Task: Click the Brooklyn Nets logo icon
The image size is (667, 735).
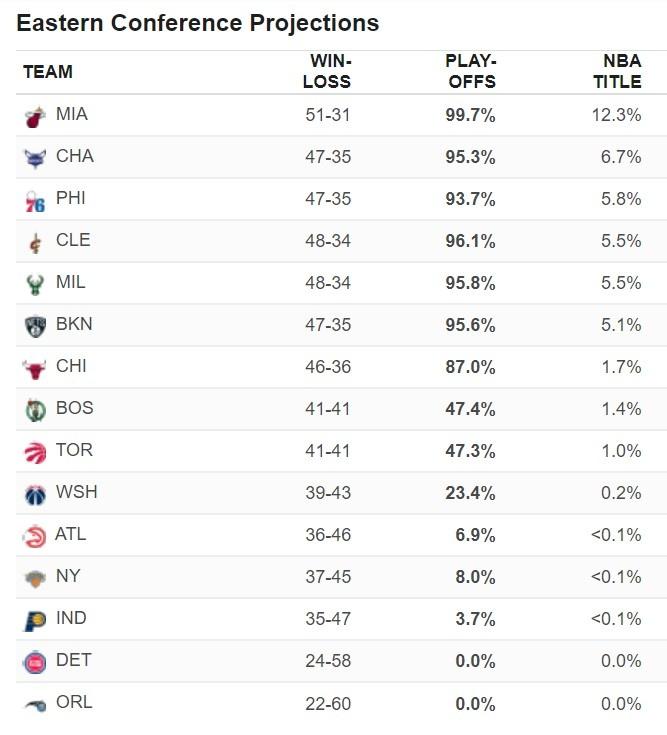Action: [35, 326]
